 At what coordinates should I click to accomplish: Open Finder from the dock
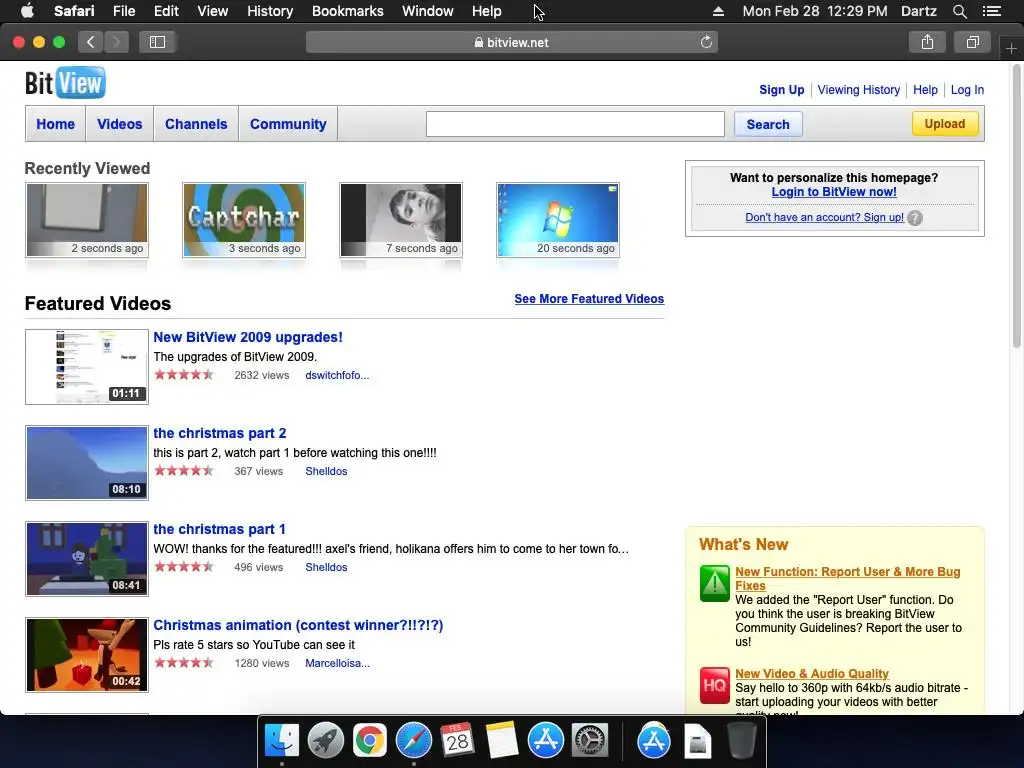point(281,741)
